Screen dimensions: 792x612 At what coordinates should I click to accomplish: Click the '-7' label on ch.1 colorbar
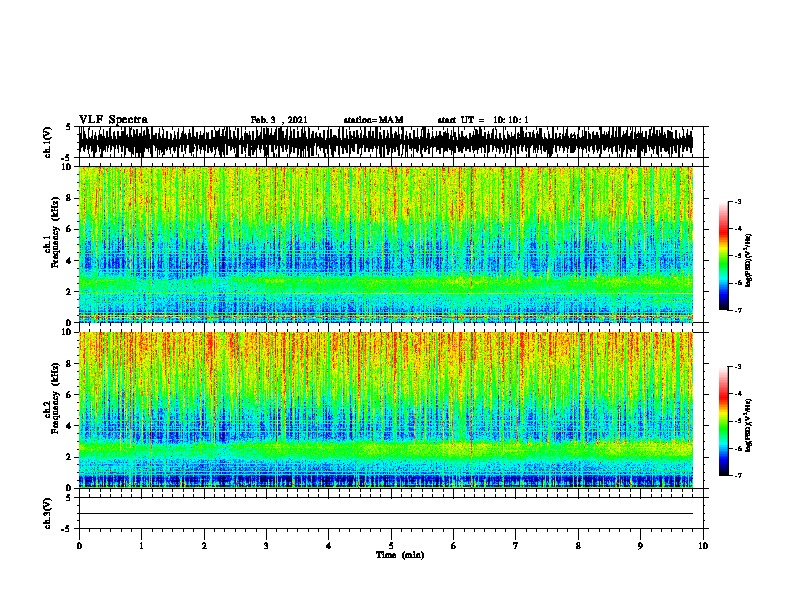coord(737,310)
